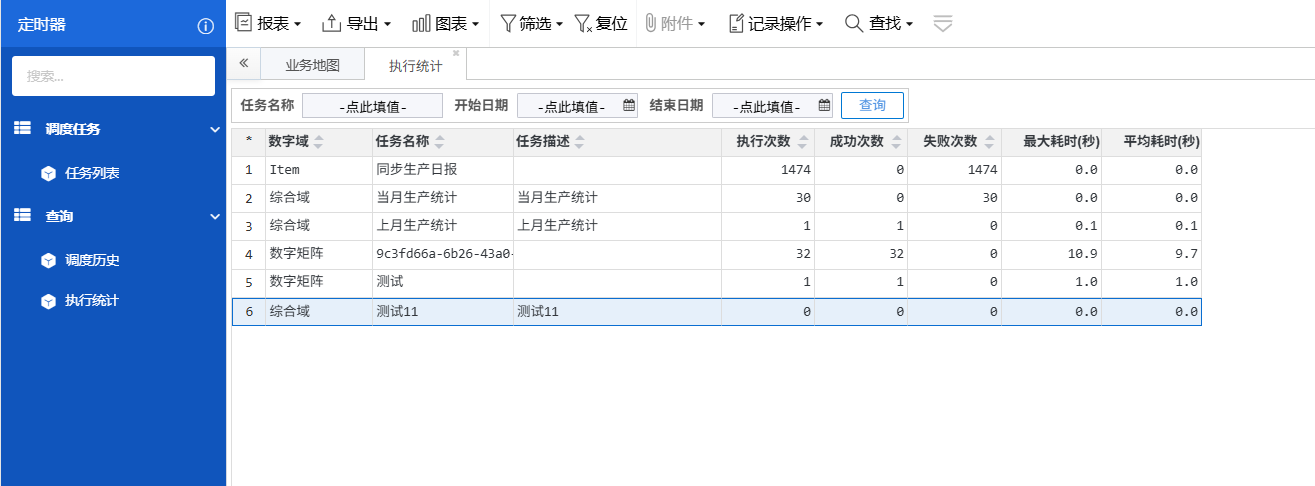Open the 记录操作 record operations menu
This screenshot has width=1315, height=486.
coord(775,23)
